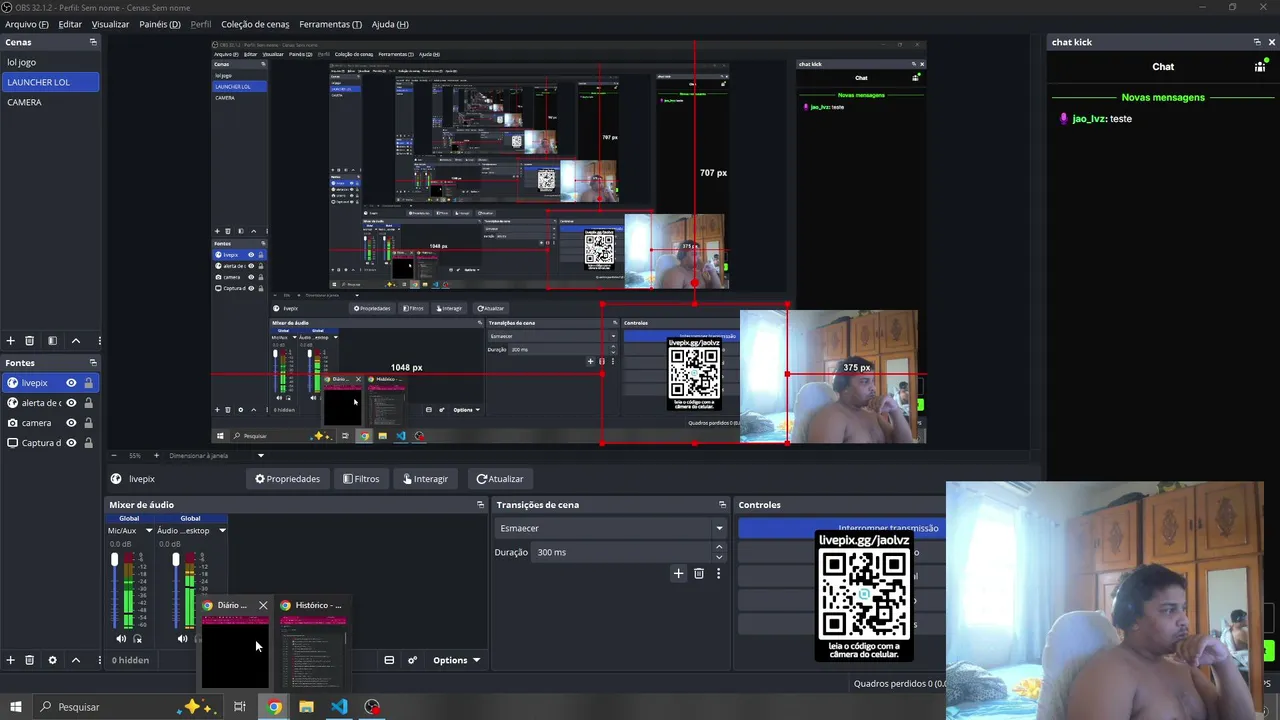Remove the scene transition with trash
Image resolution: width=1280 pixels, height=720 pixels.
click(x=699, y=573)
